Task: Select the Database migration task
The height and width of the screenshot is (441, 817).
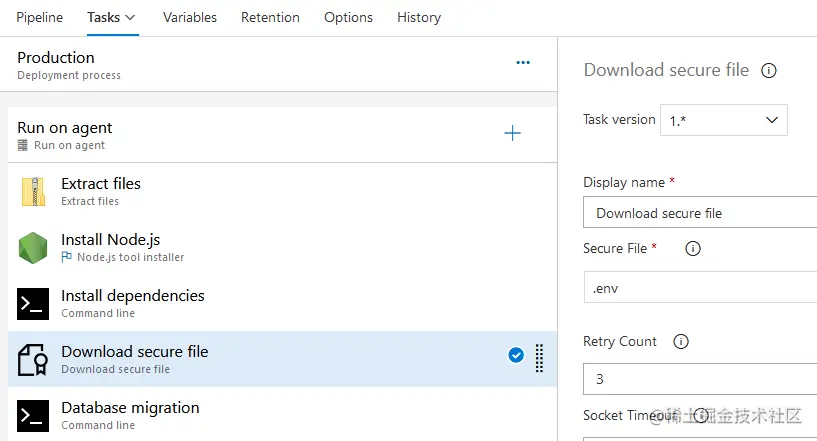Action: coord(282,415)
